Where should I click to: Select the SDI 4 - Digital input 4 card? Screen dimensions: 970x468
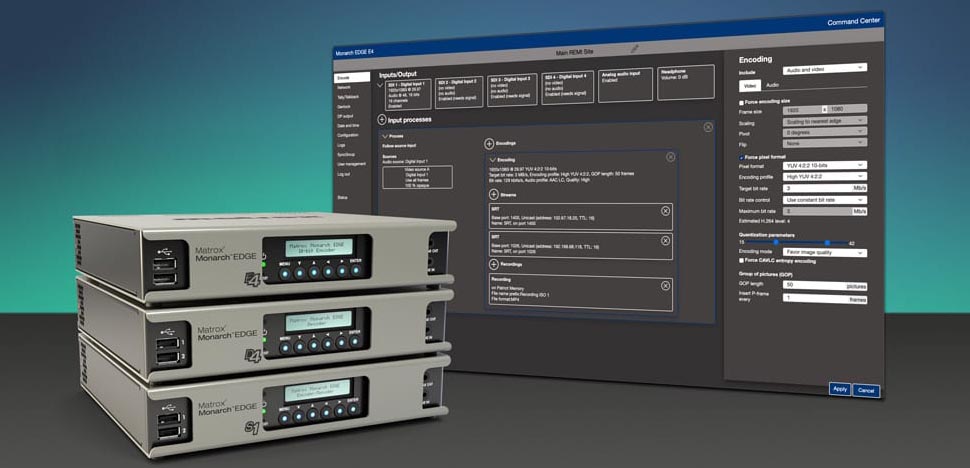coord(567,88)
